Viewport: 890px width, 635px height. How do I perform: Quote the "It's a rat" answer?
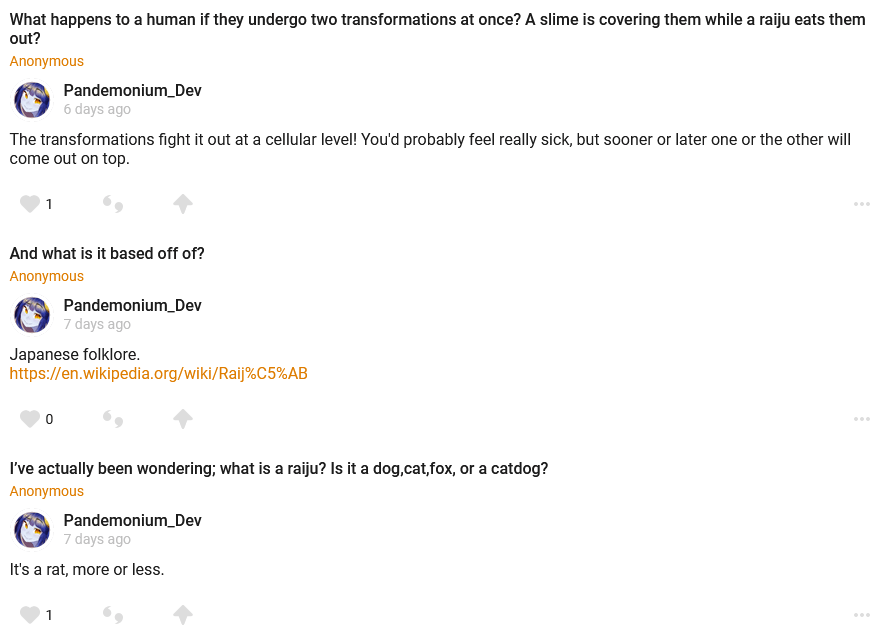[x=113, y=615]
